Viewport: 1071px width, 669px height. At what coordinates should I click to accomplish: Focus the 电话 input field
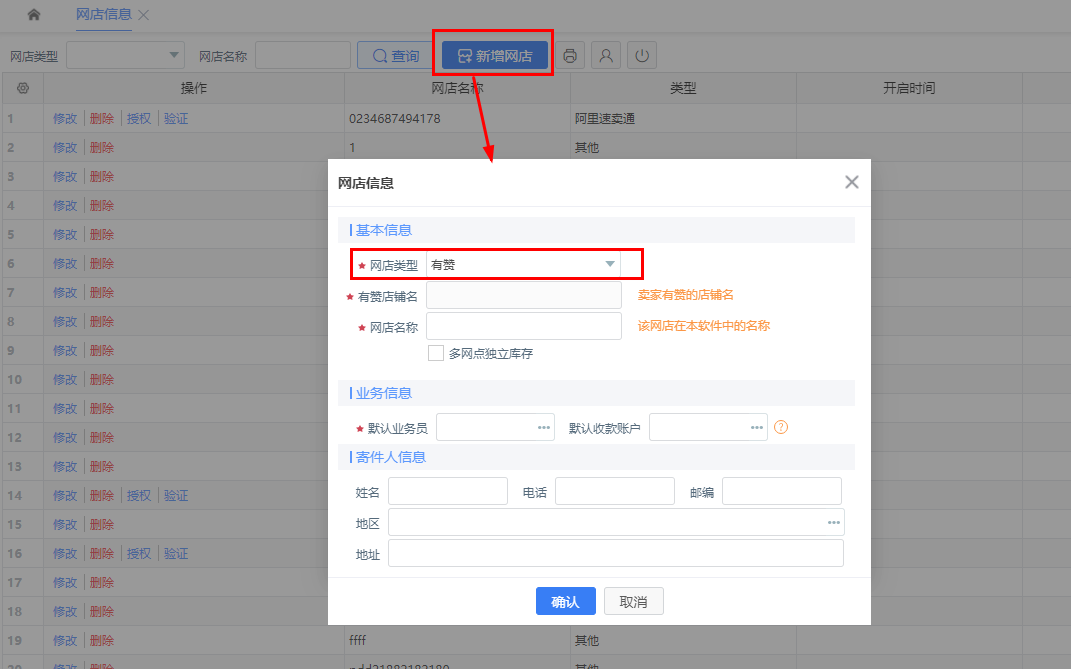point(615,491)
